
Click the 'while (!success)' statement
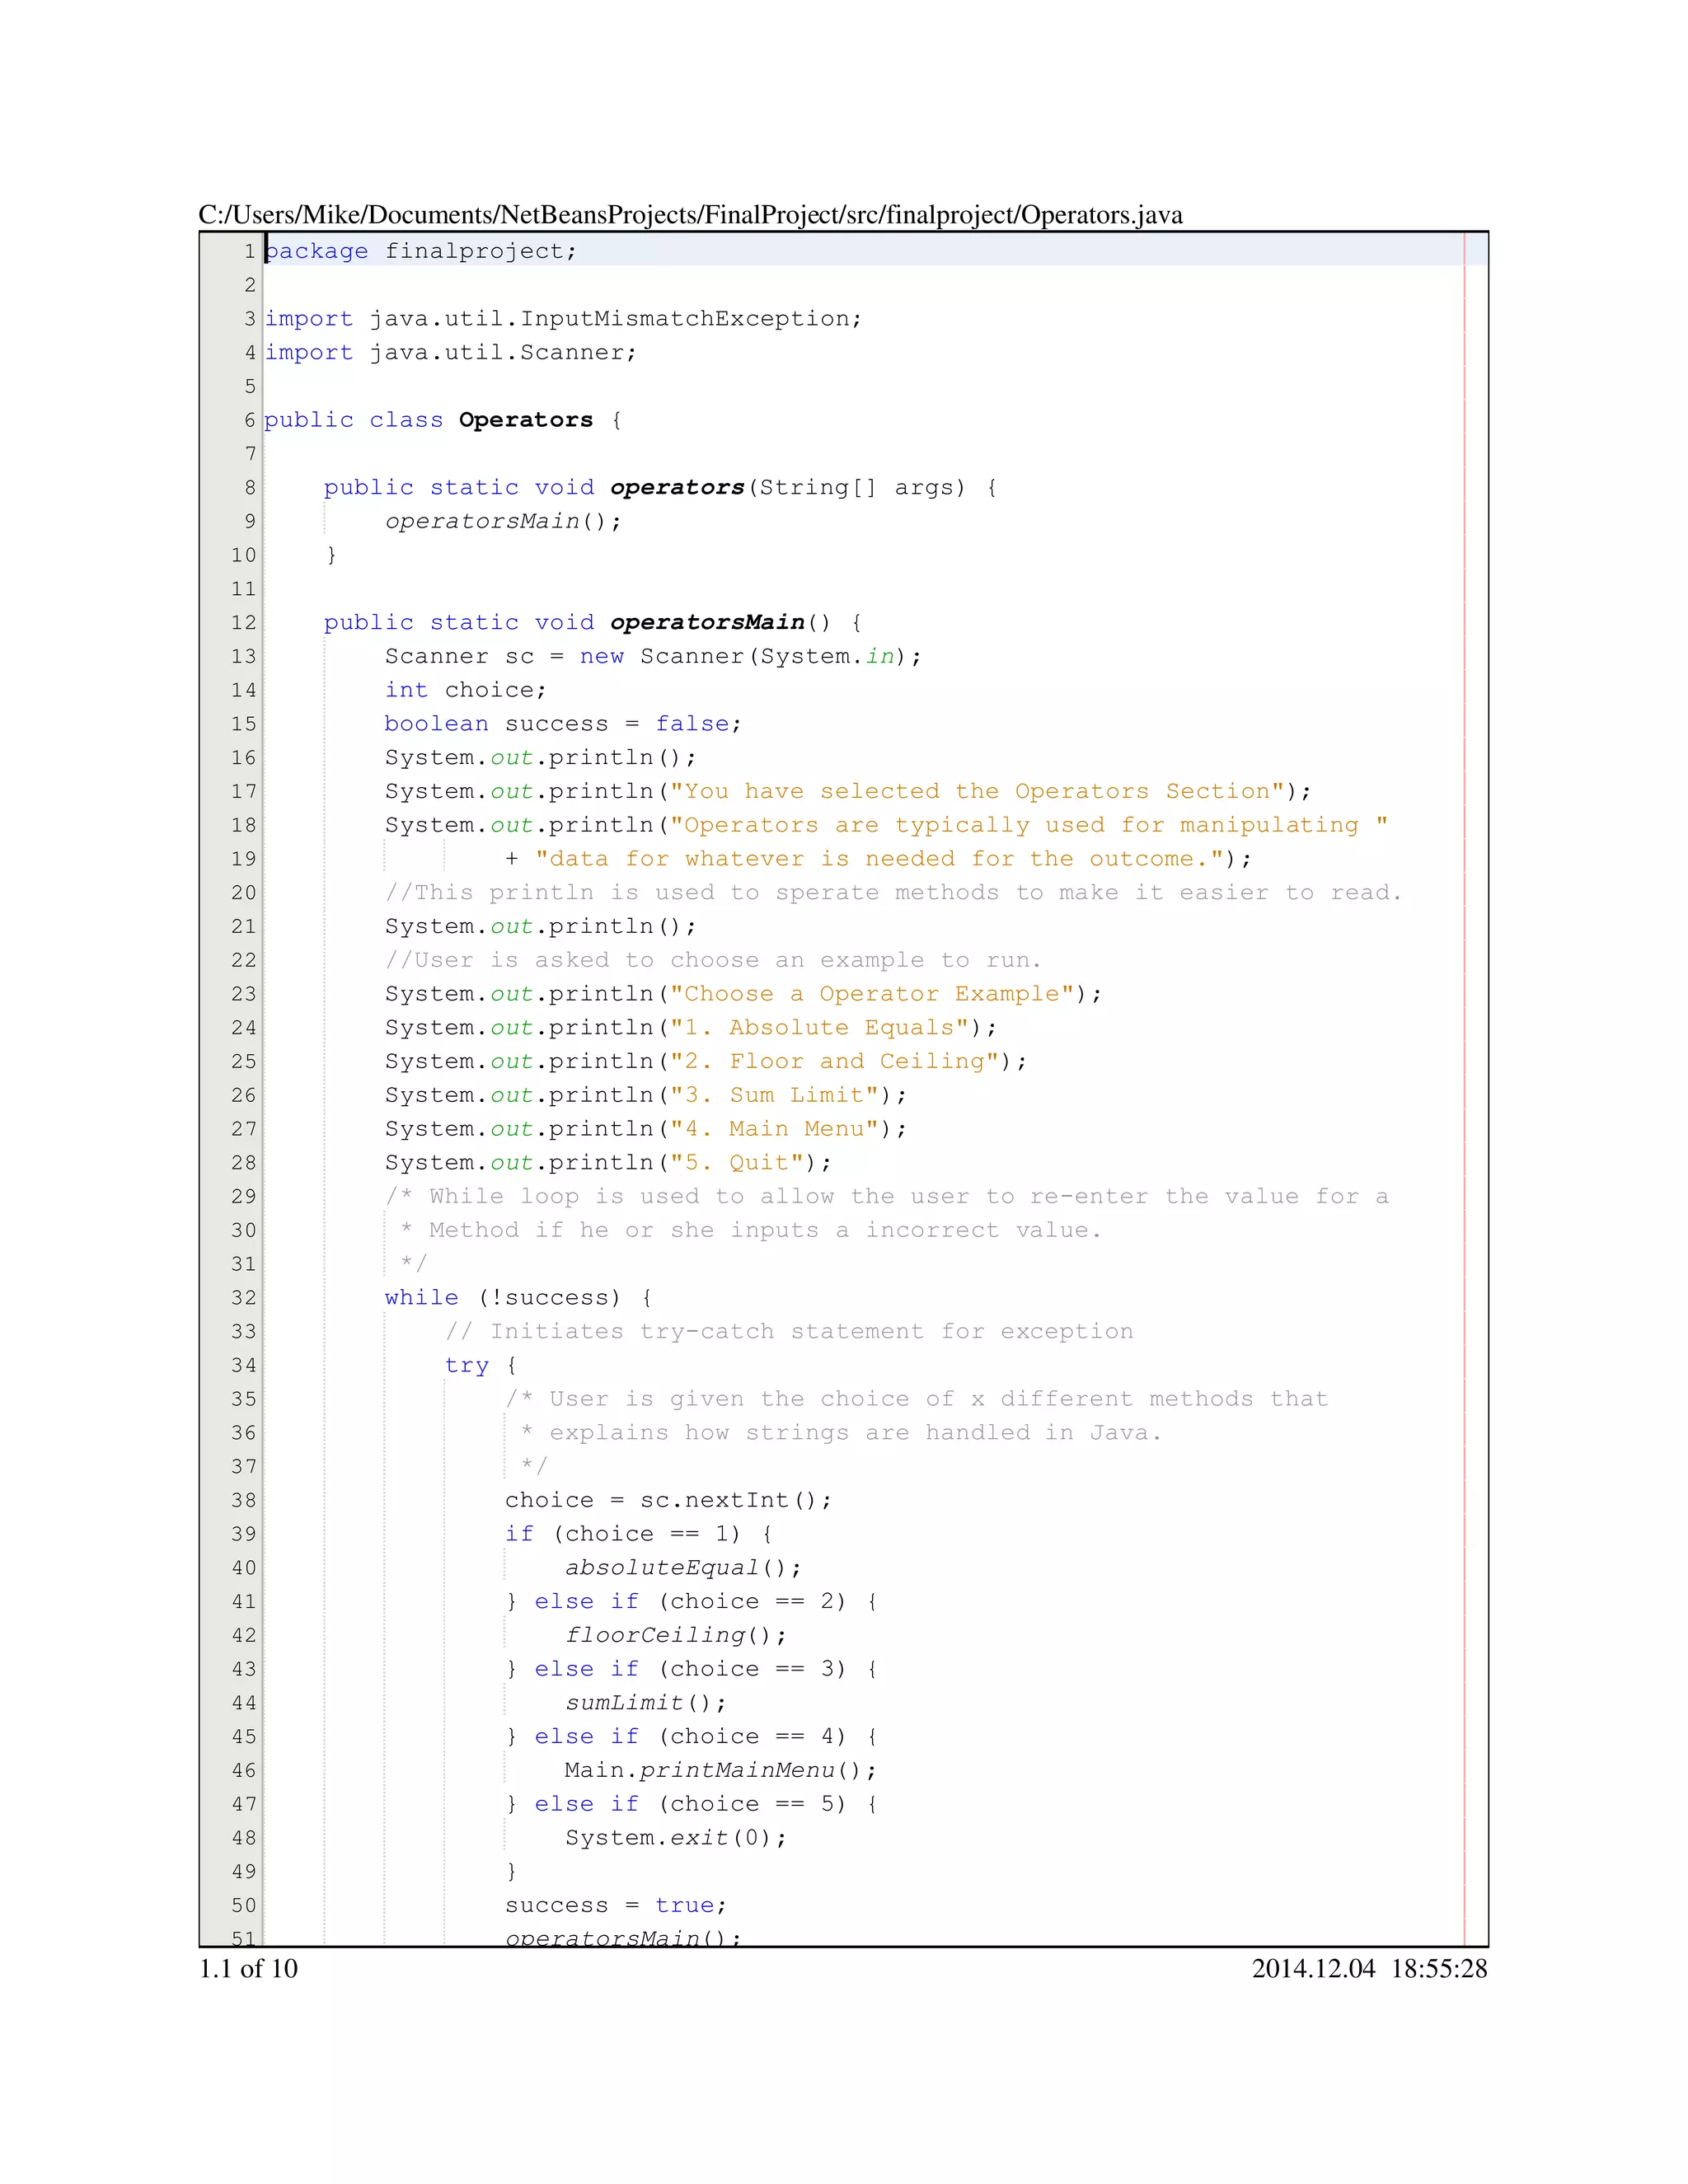(x=502, y=1297)
